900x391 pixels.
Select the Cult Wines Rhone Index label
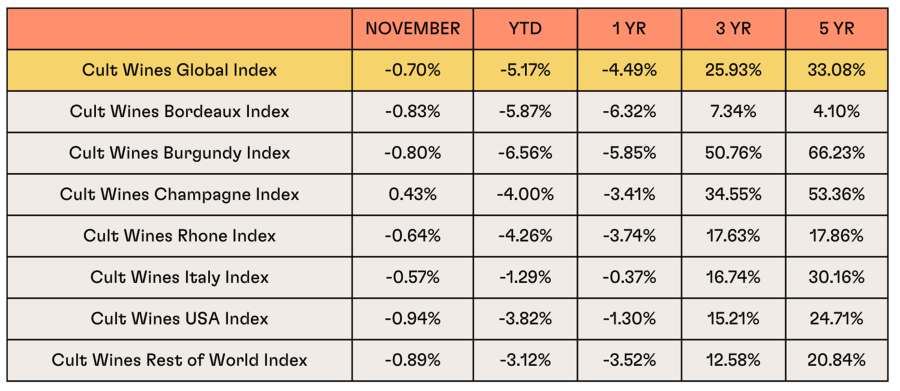(x=180, y=235)
